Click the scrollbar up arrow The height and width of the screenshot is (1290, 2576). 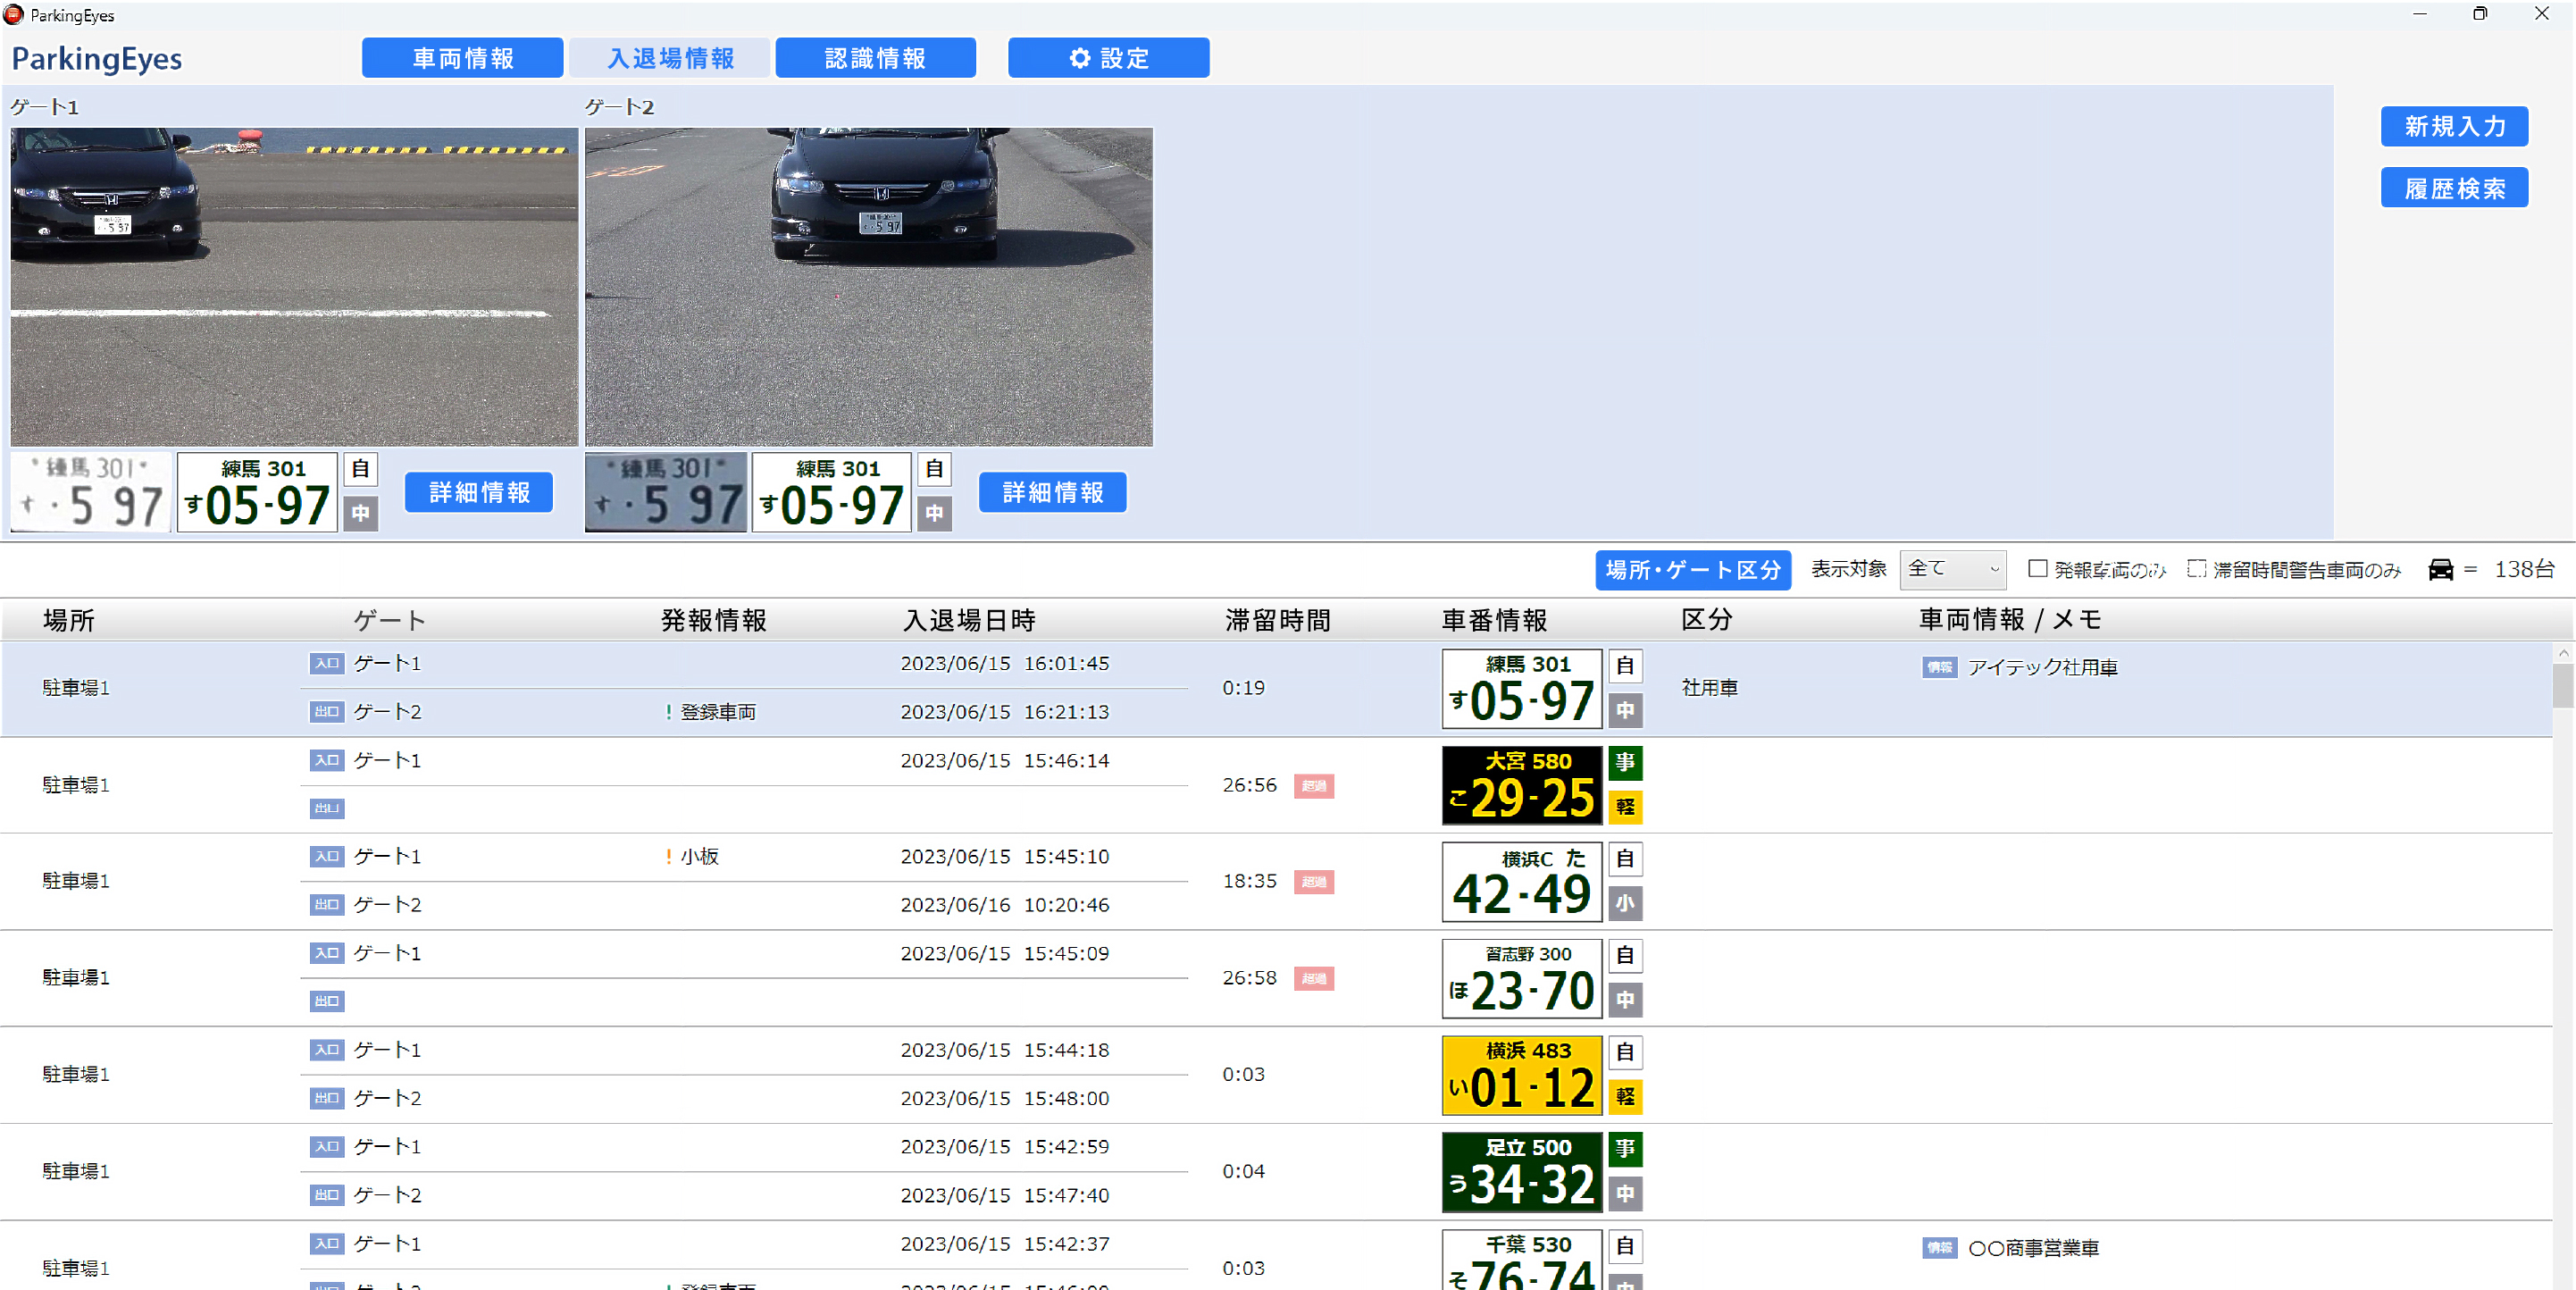2563,652
